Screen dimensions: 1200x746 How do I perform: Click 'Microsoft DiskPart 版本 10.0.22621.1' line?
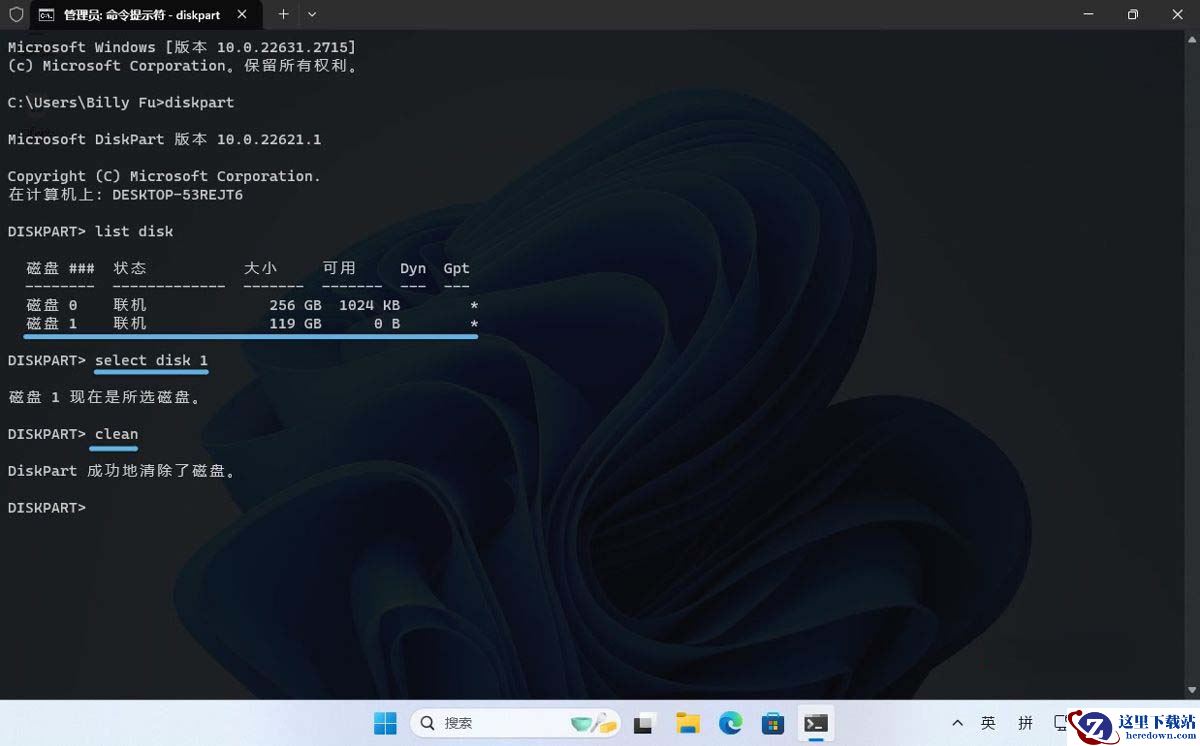click(165, 139)
